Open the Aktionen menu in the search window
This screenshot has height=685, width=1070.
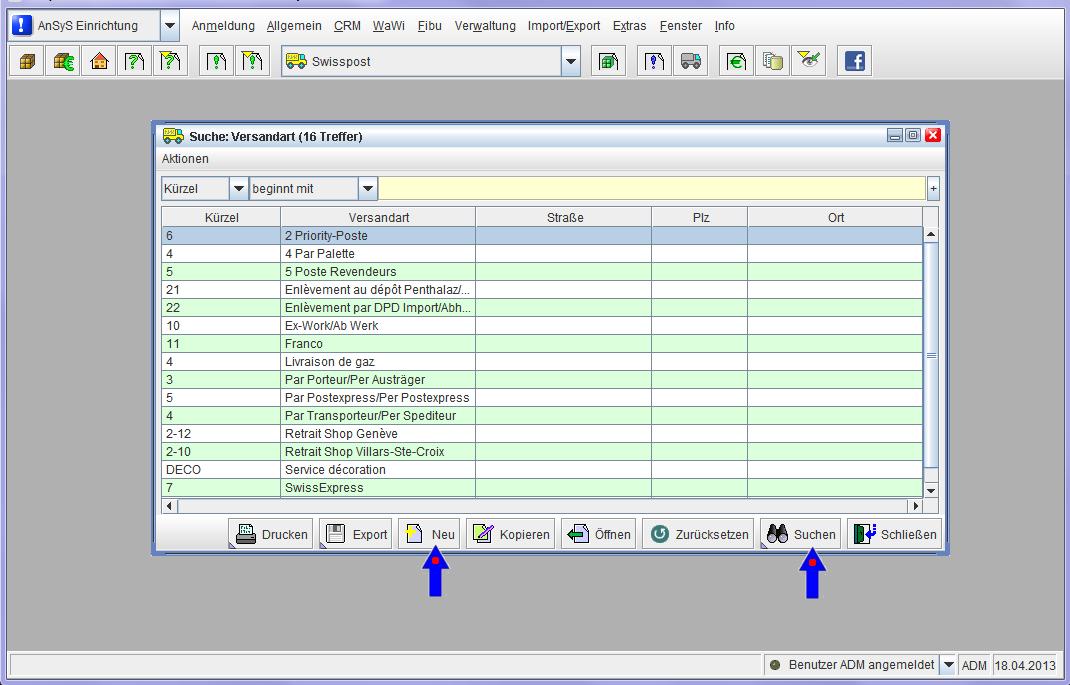point(185,159)
